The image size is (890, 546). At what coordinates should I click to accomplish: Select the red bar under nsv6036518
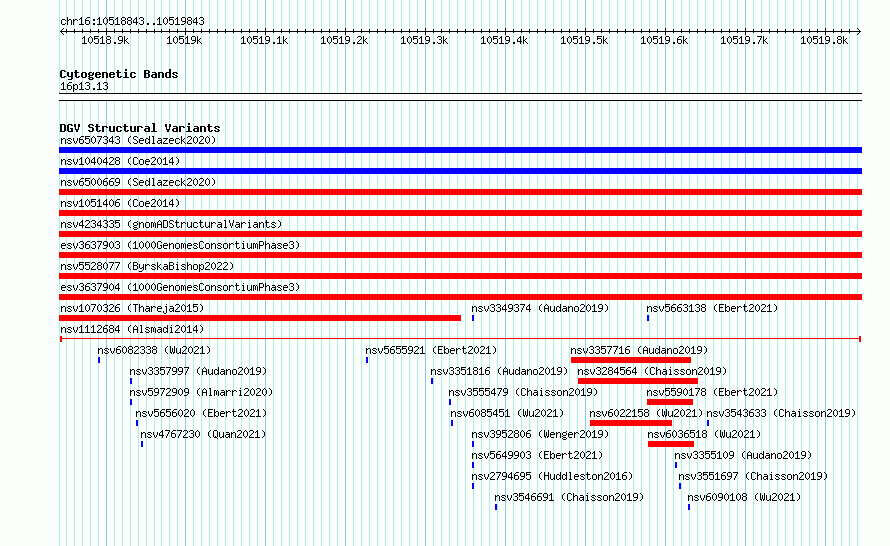click(x=671, y=444)
